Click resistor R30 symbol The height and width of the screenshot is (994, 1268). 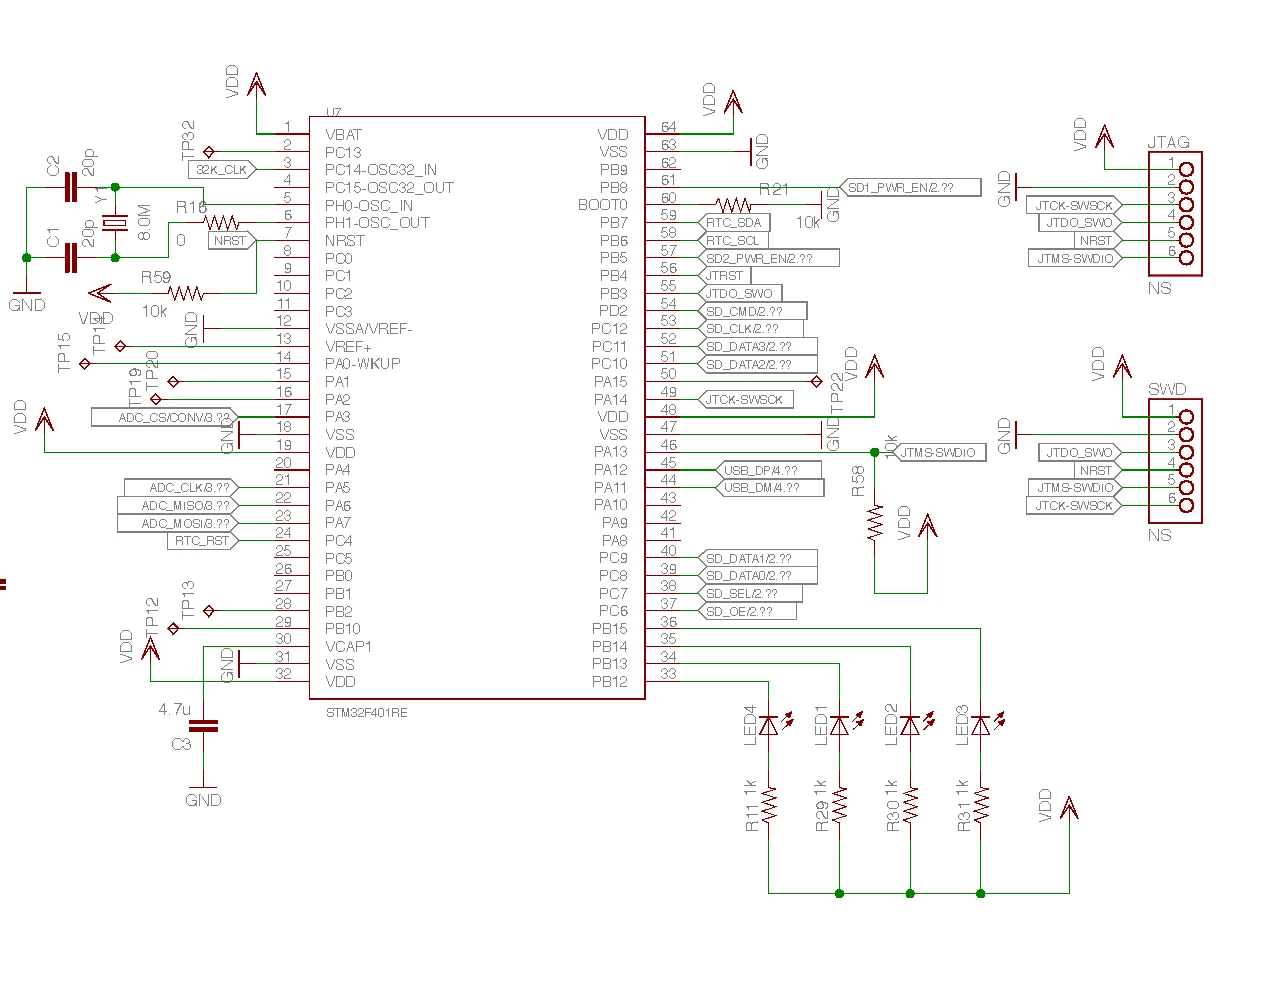click(x=911, y=804)
